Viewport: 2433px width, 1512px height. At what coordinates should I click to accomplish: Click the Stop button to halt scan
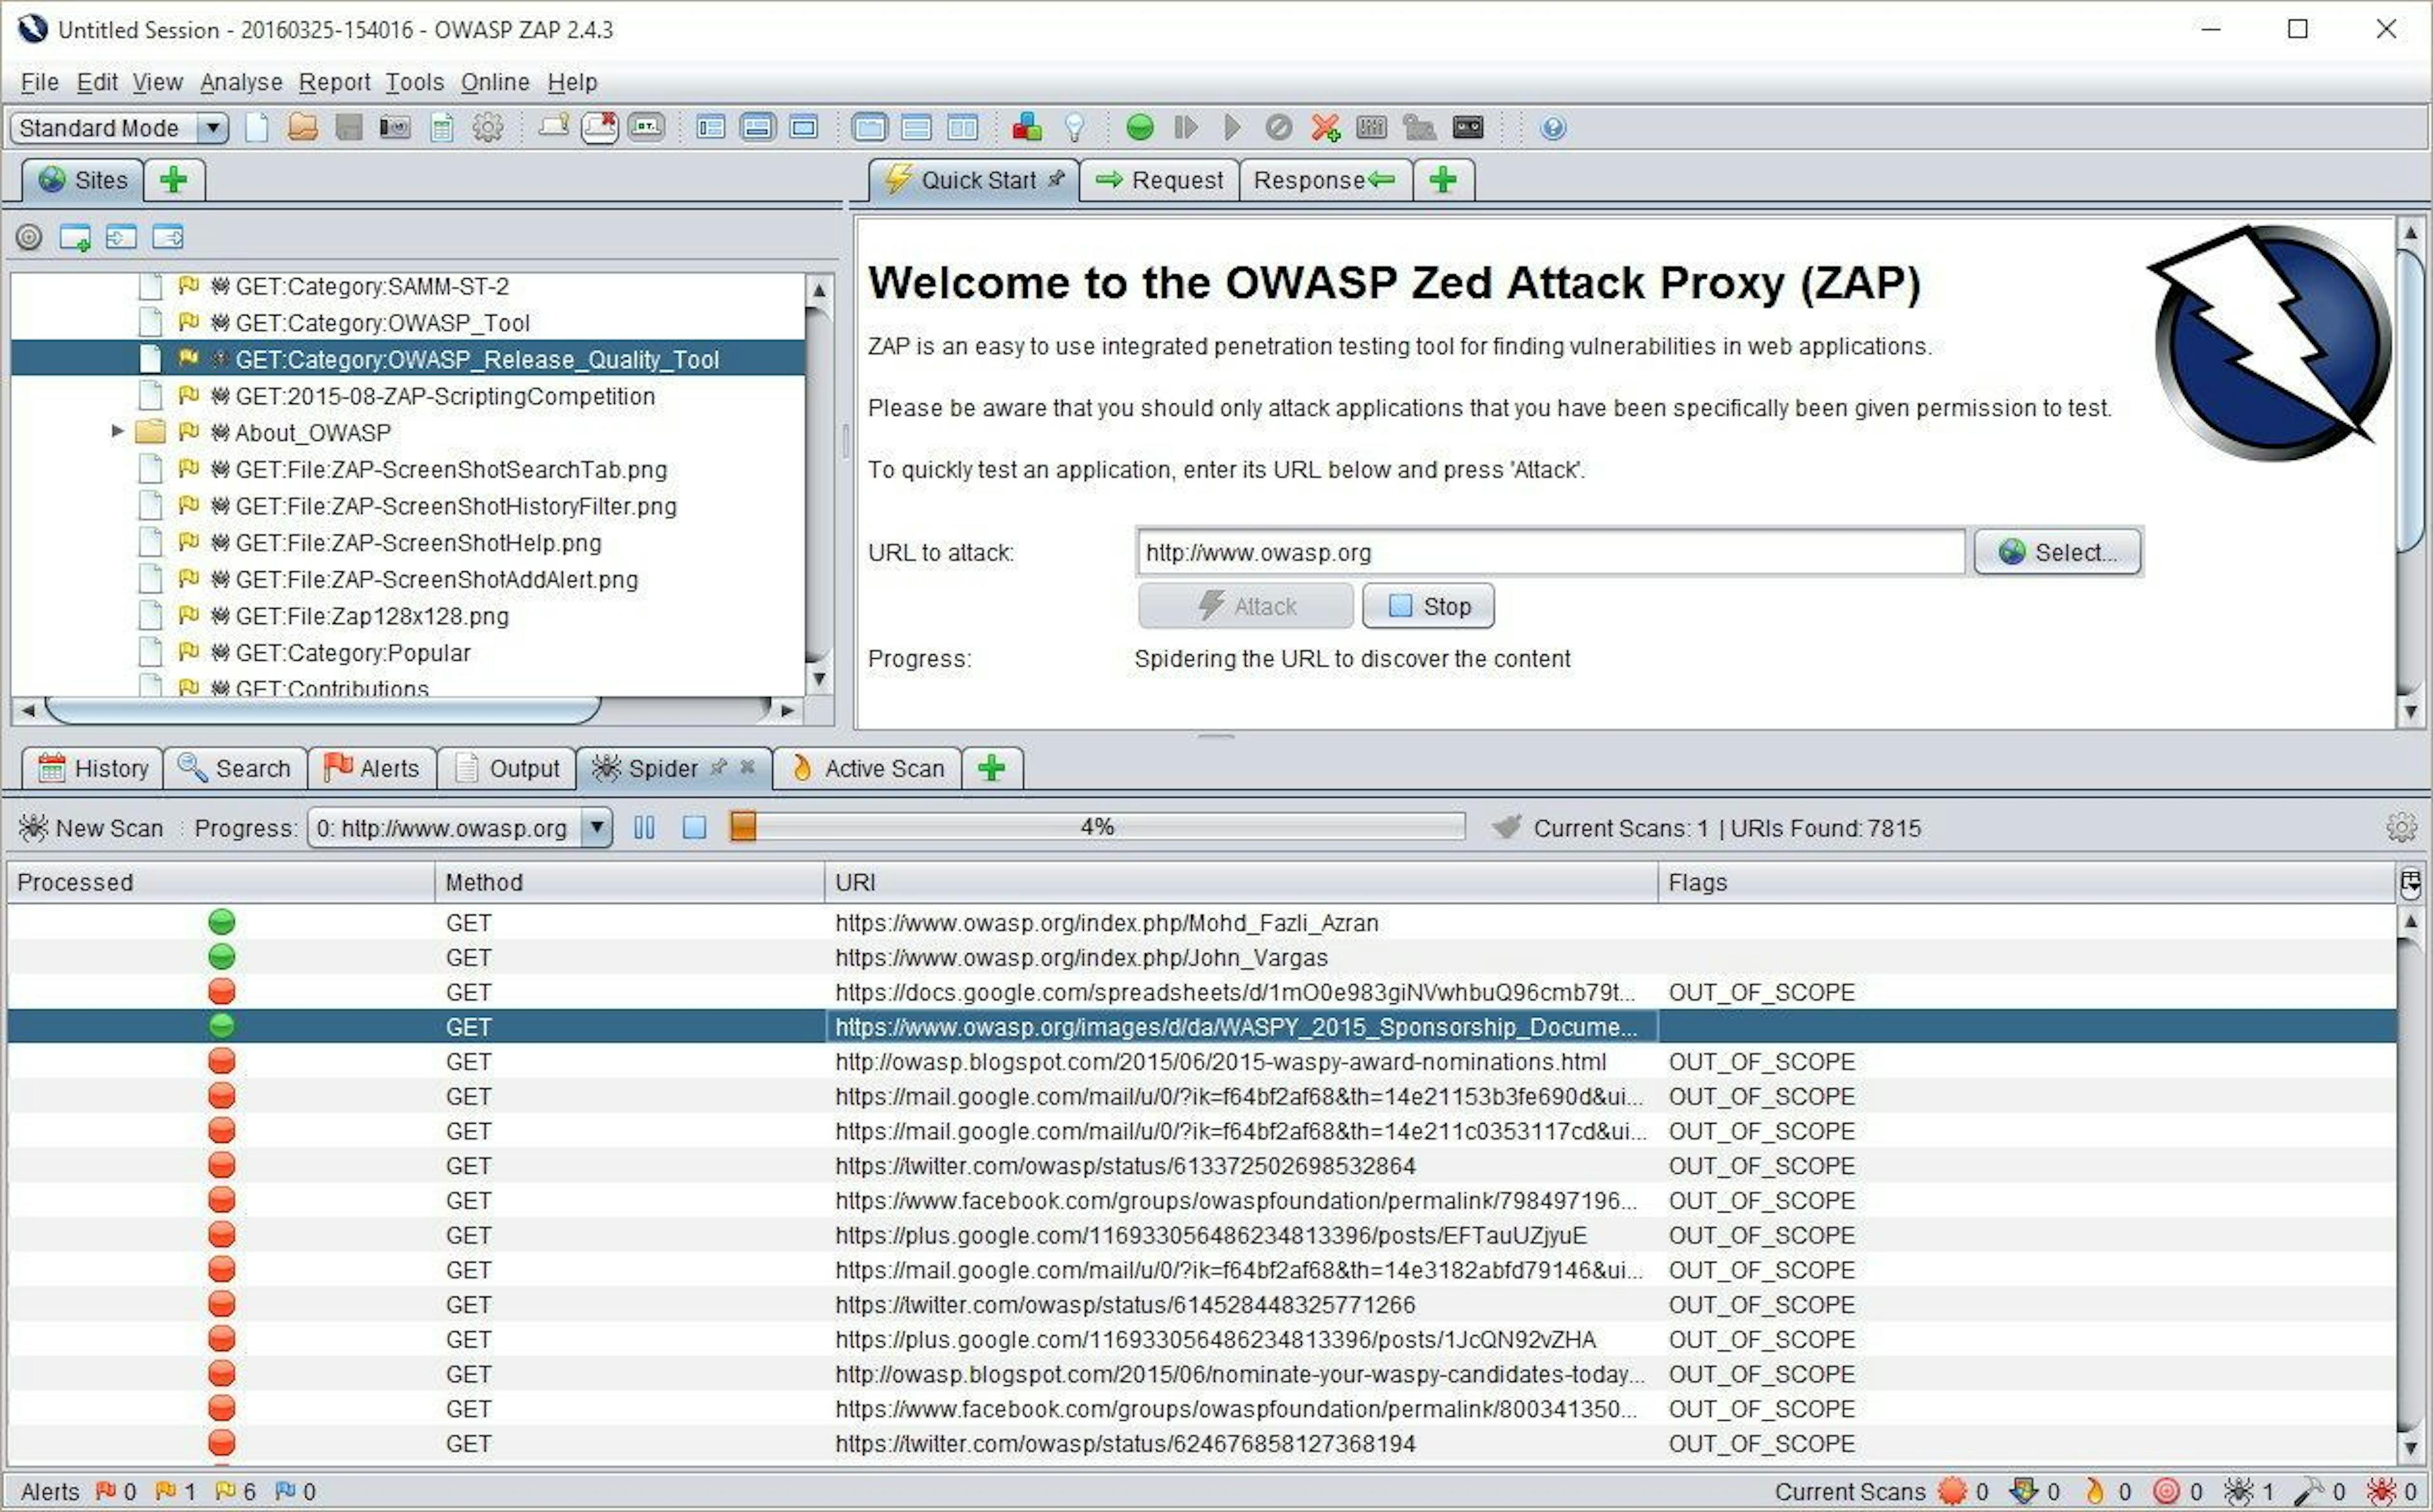1431,606
